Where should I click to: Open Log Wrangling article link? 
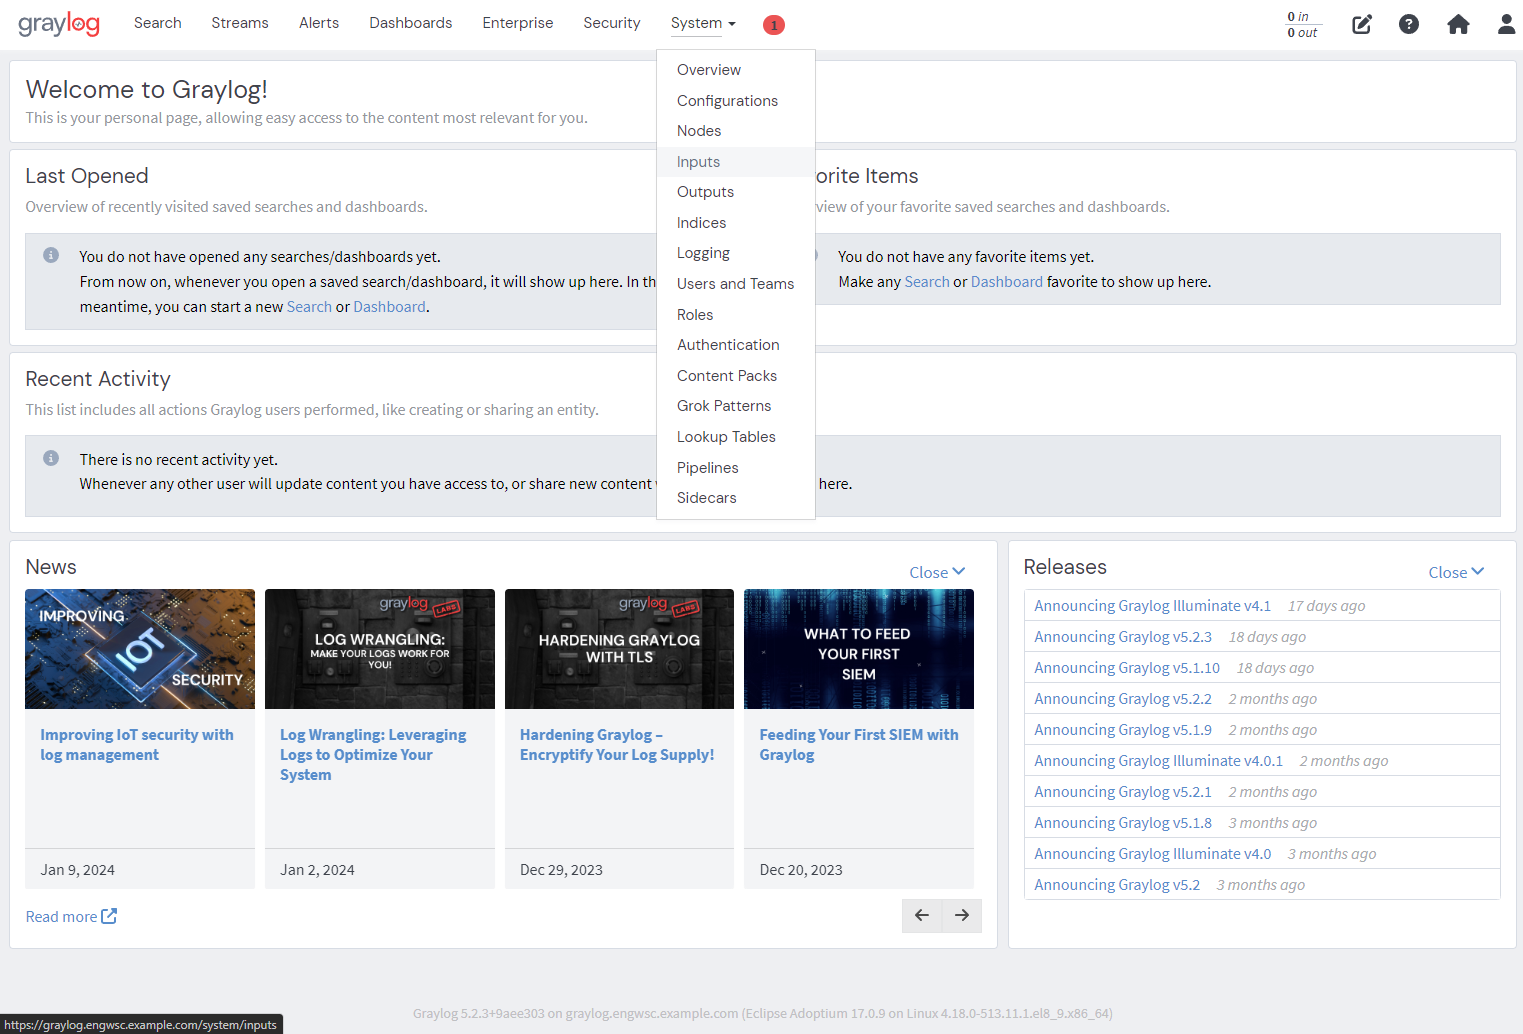[373, 755]
